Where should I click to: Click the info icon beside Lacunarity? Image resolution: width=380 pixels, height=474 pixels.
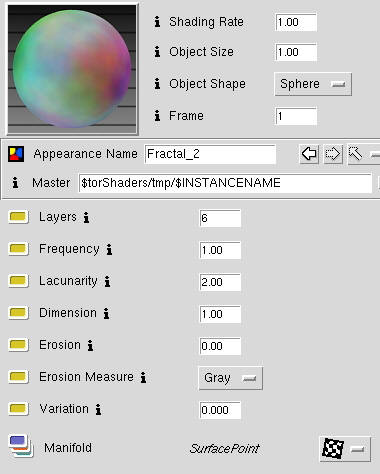(x=107, y=282)
